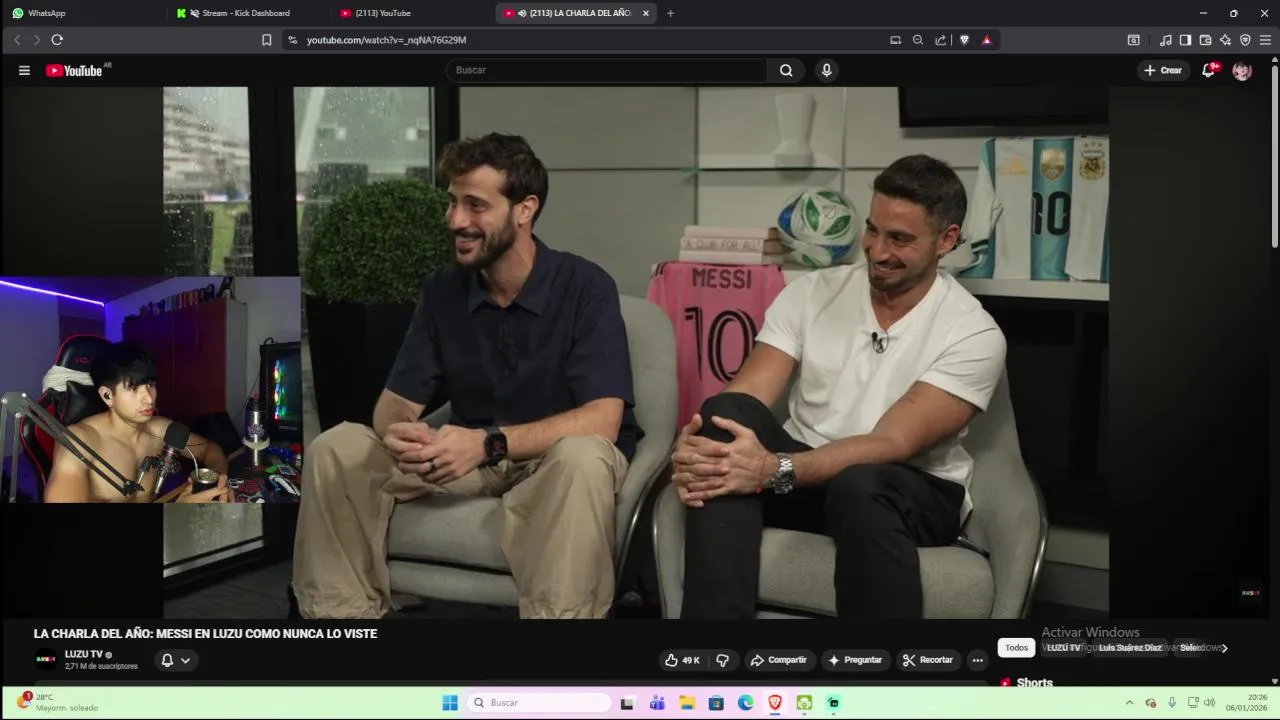Dislike the video

coord(722,660)
